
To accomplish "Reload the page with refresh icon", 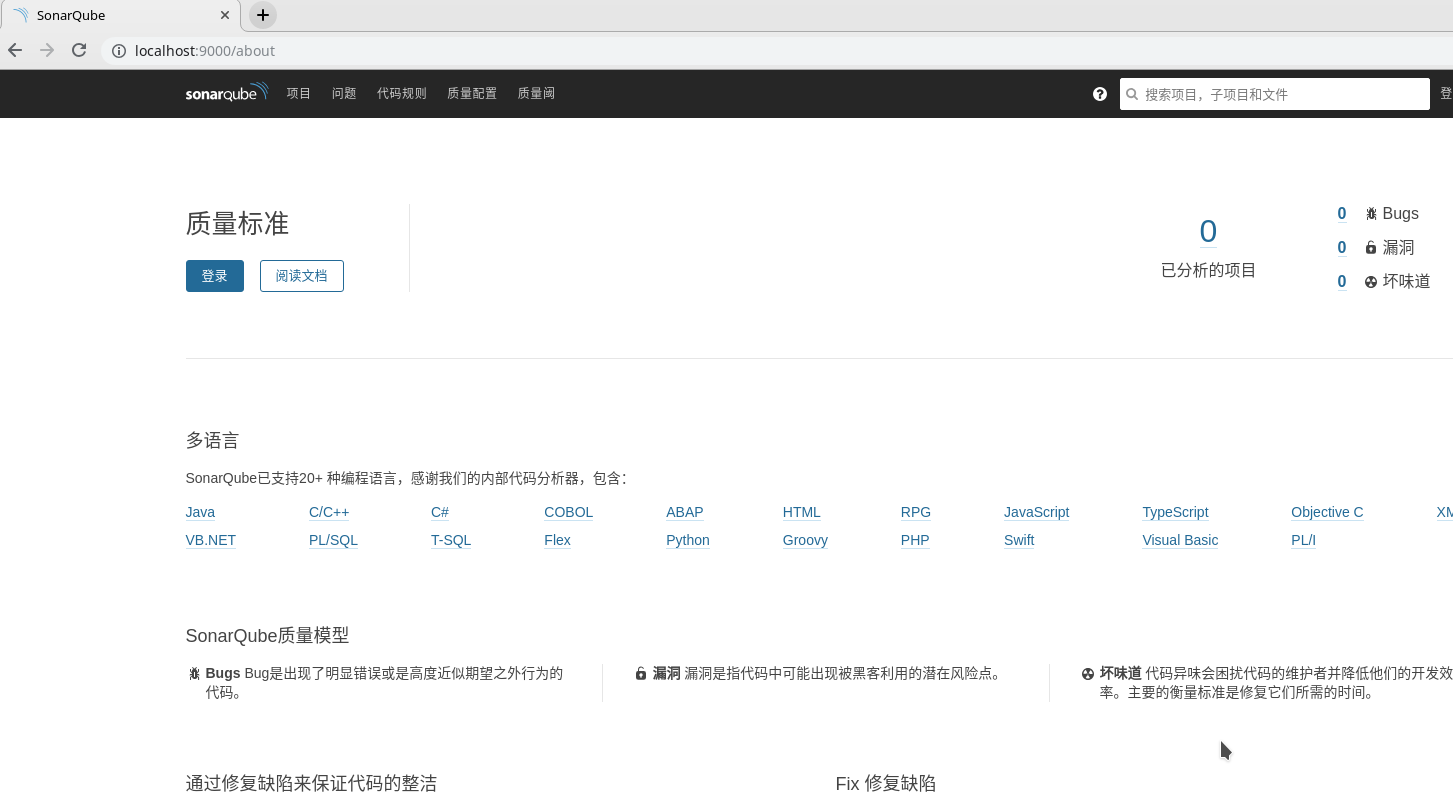I will tap(79, 50).
